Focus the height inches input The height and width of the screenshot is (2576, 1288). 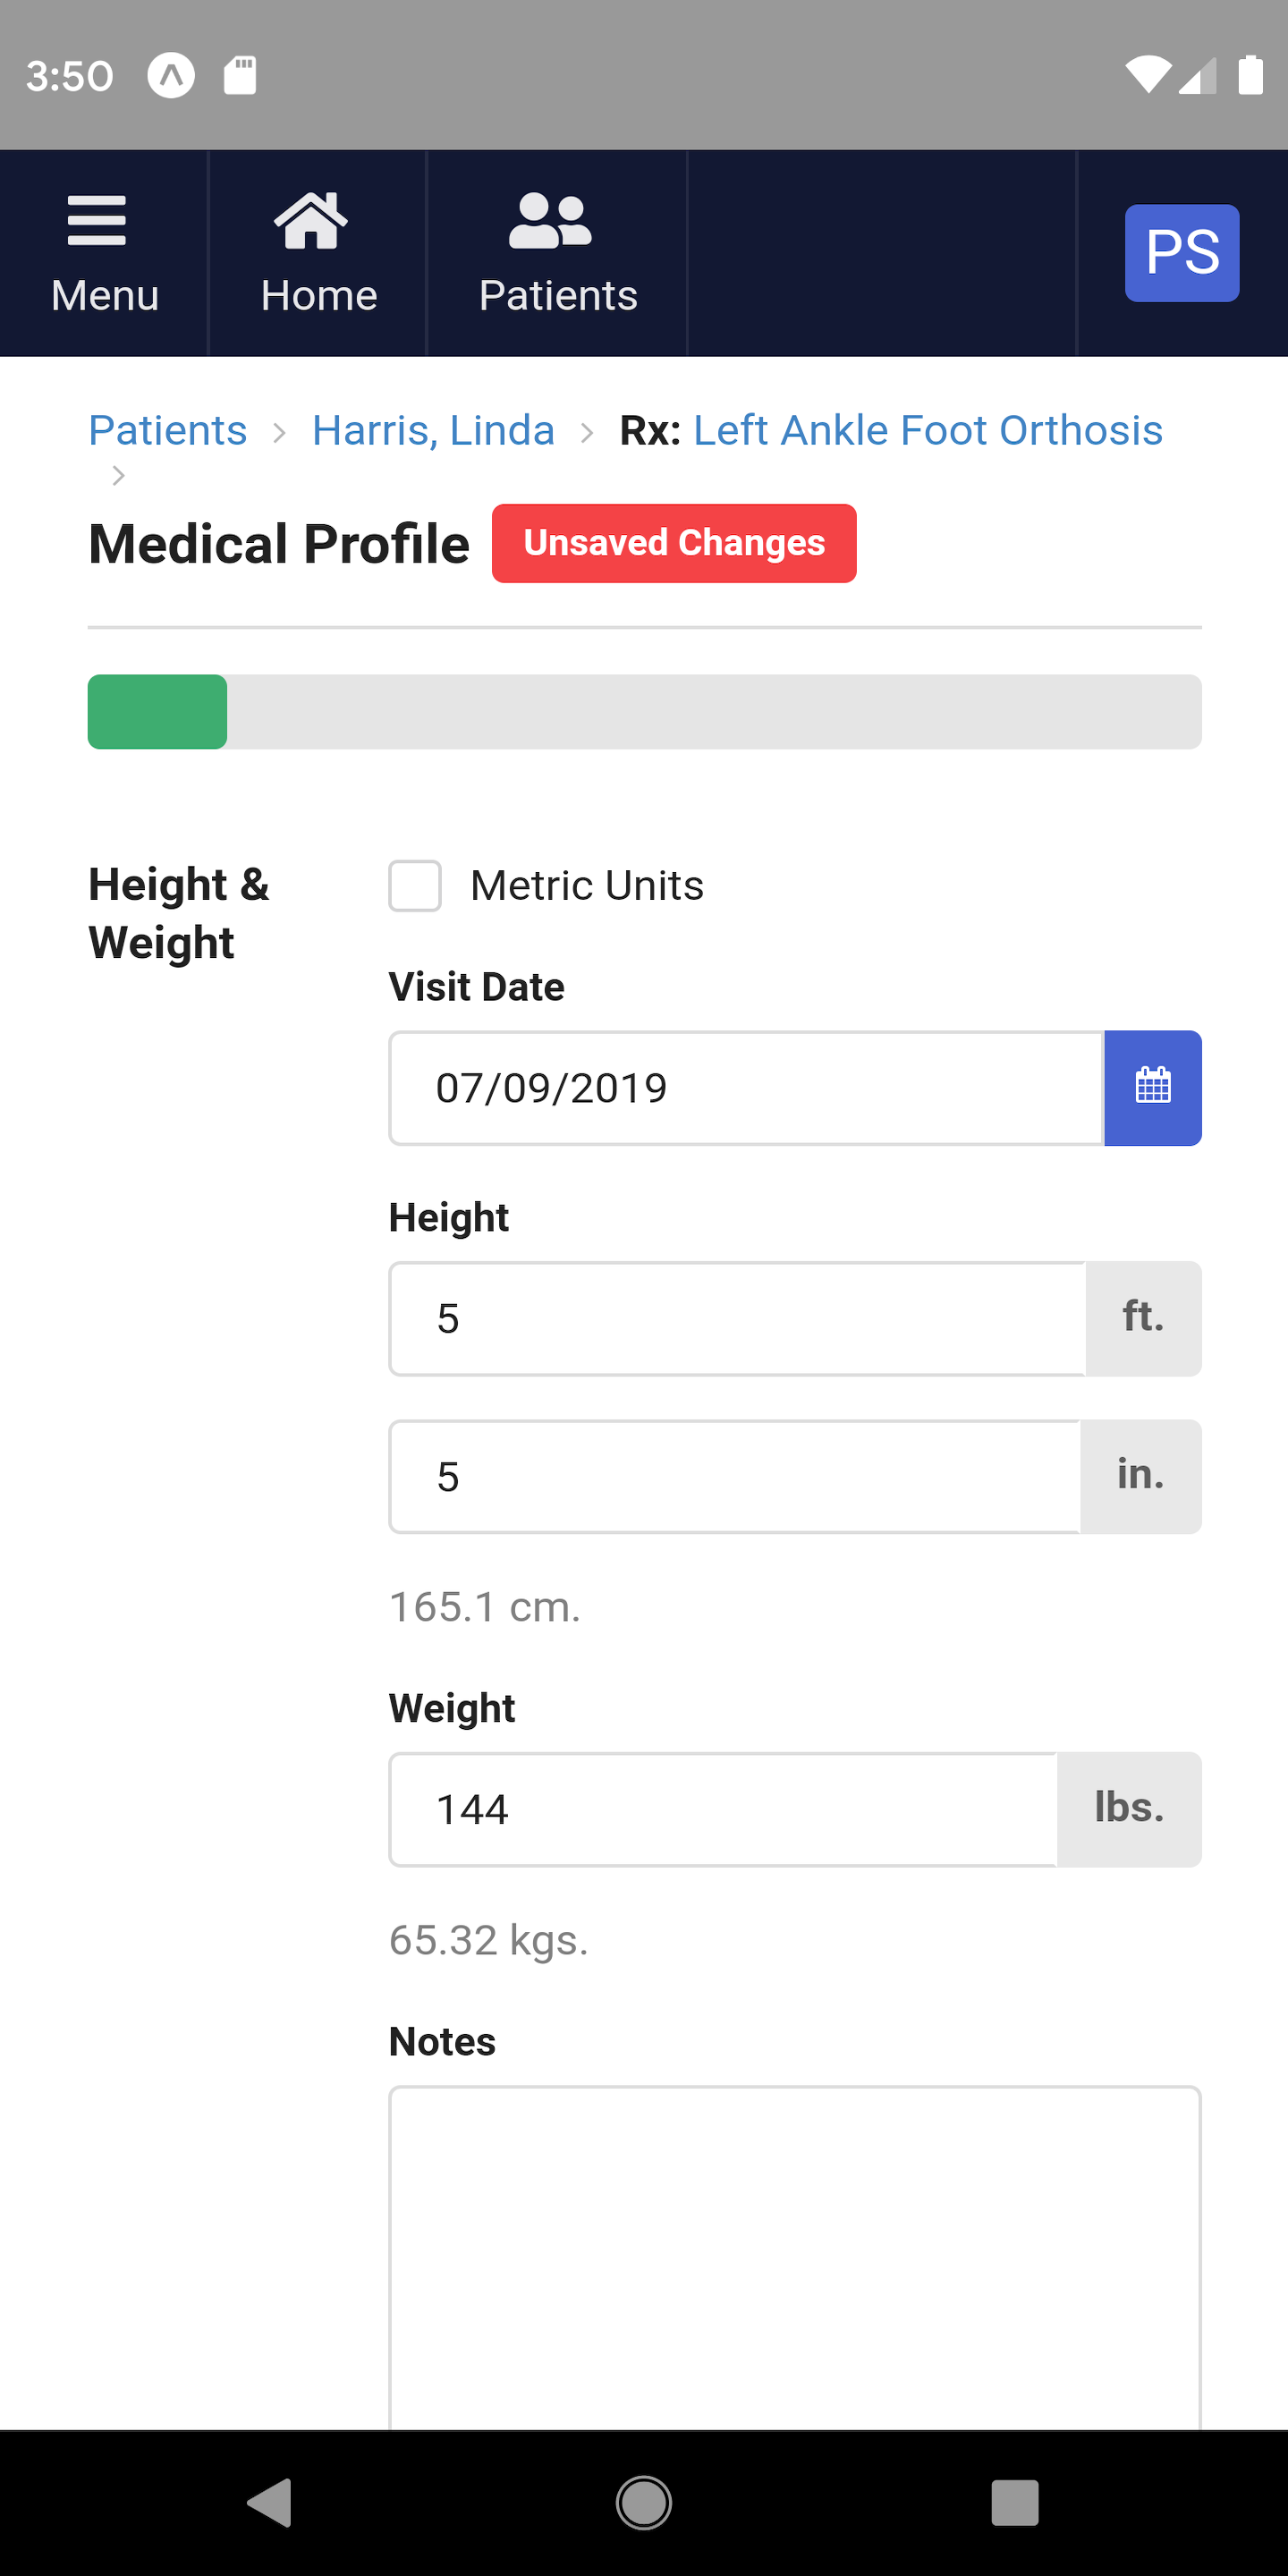point(735,1476)
